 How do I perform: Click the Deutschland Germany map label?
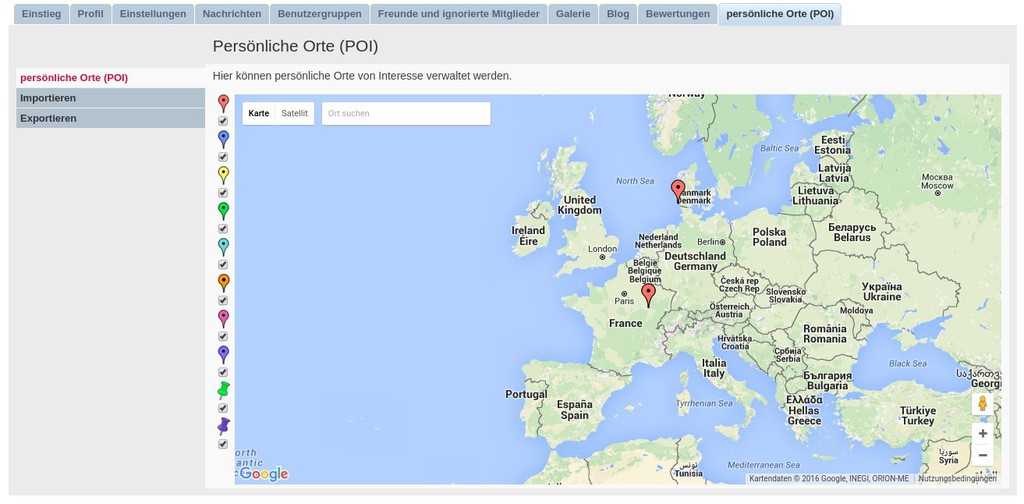695,261
